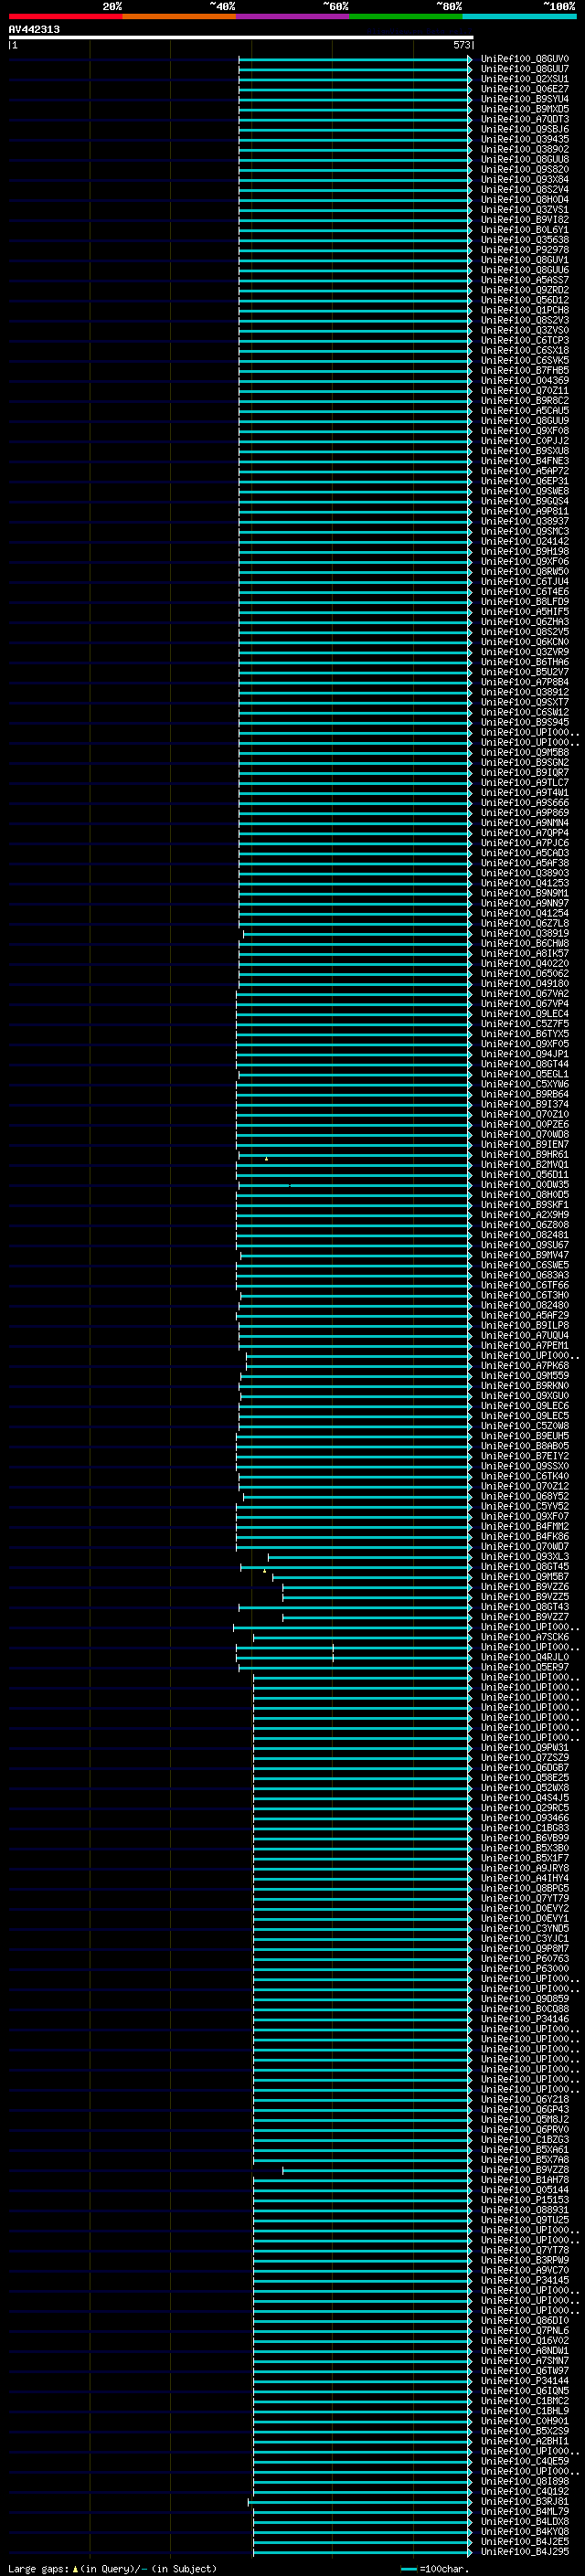585x2576 pixels.
Task: Click the UniRef100_A7UQU4 hit name
Action: click(x=525, y=1335)
